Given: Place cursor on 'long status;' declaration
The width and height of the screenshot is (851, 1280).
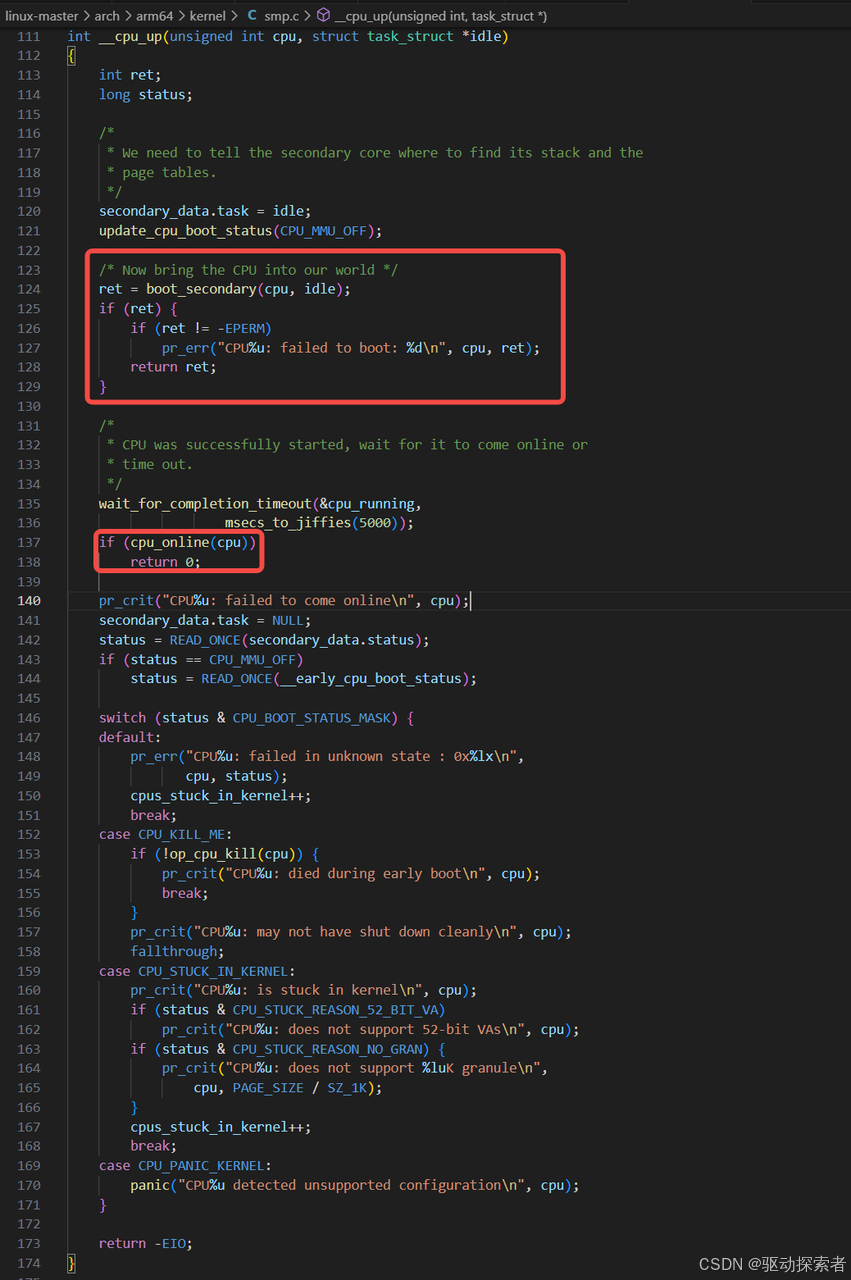Looking at the screenshot, I should 146,94.
